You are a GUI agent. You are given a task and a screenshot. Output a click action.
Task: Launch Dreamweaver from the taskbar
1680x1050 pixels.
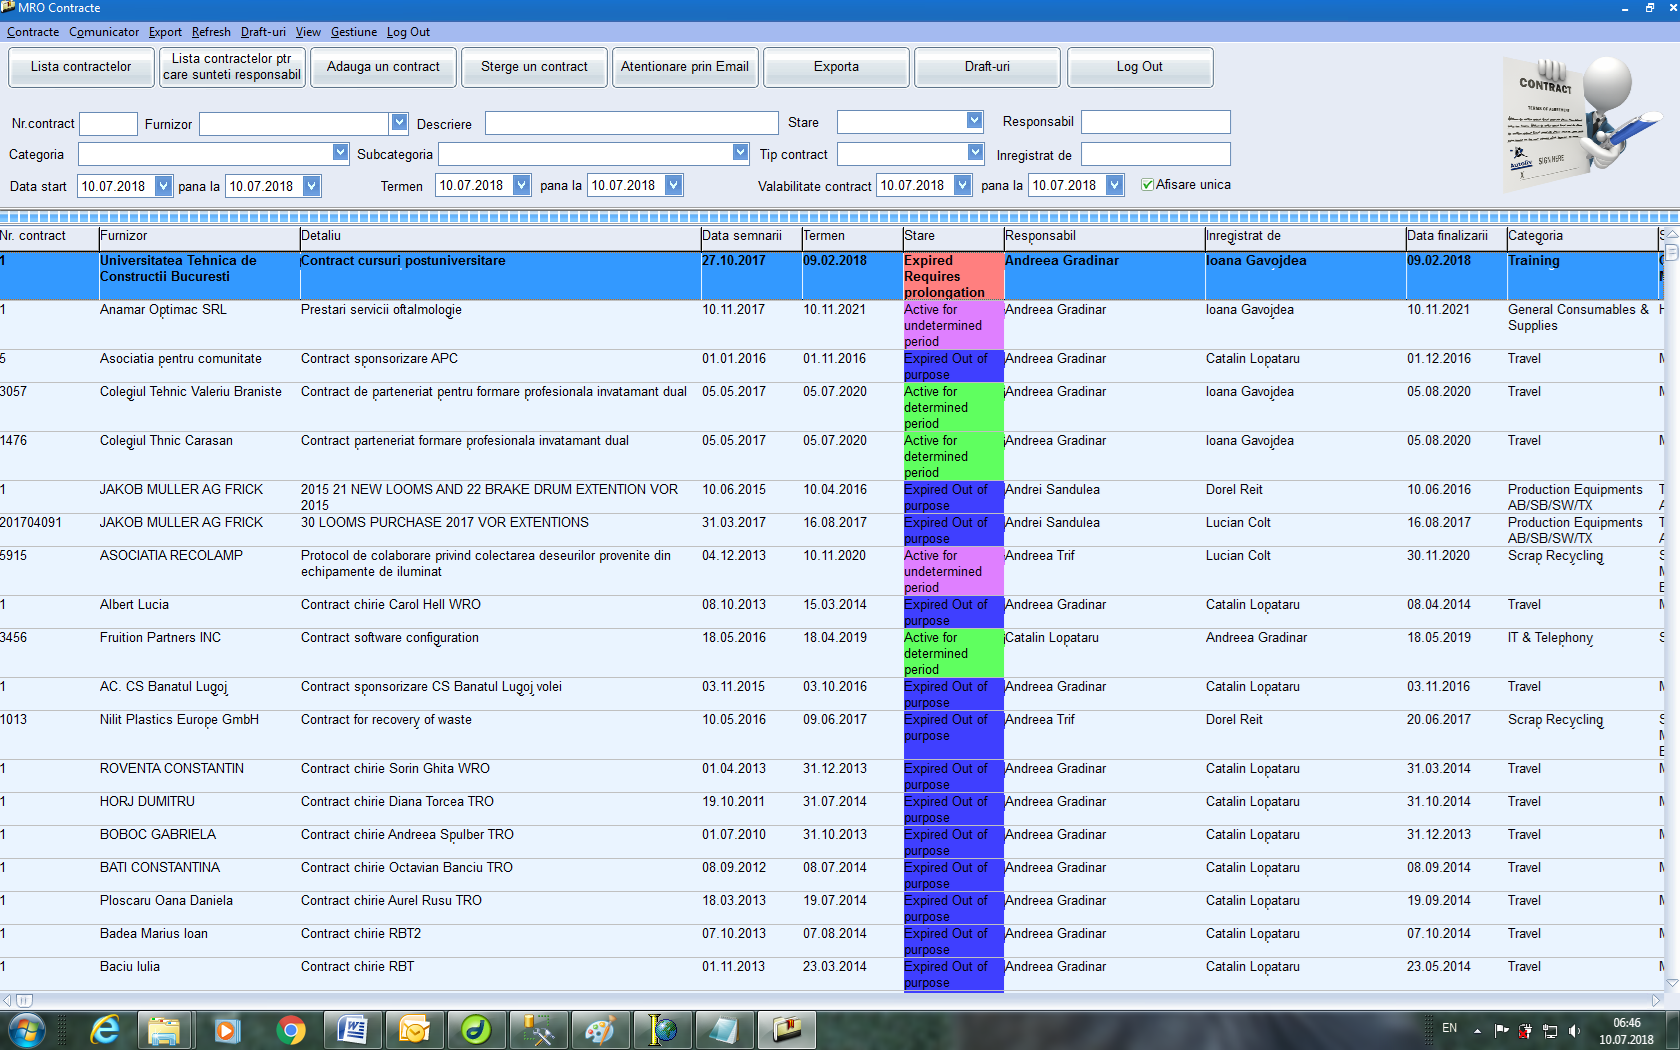pyautogui.click(x=476, y=1030)
